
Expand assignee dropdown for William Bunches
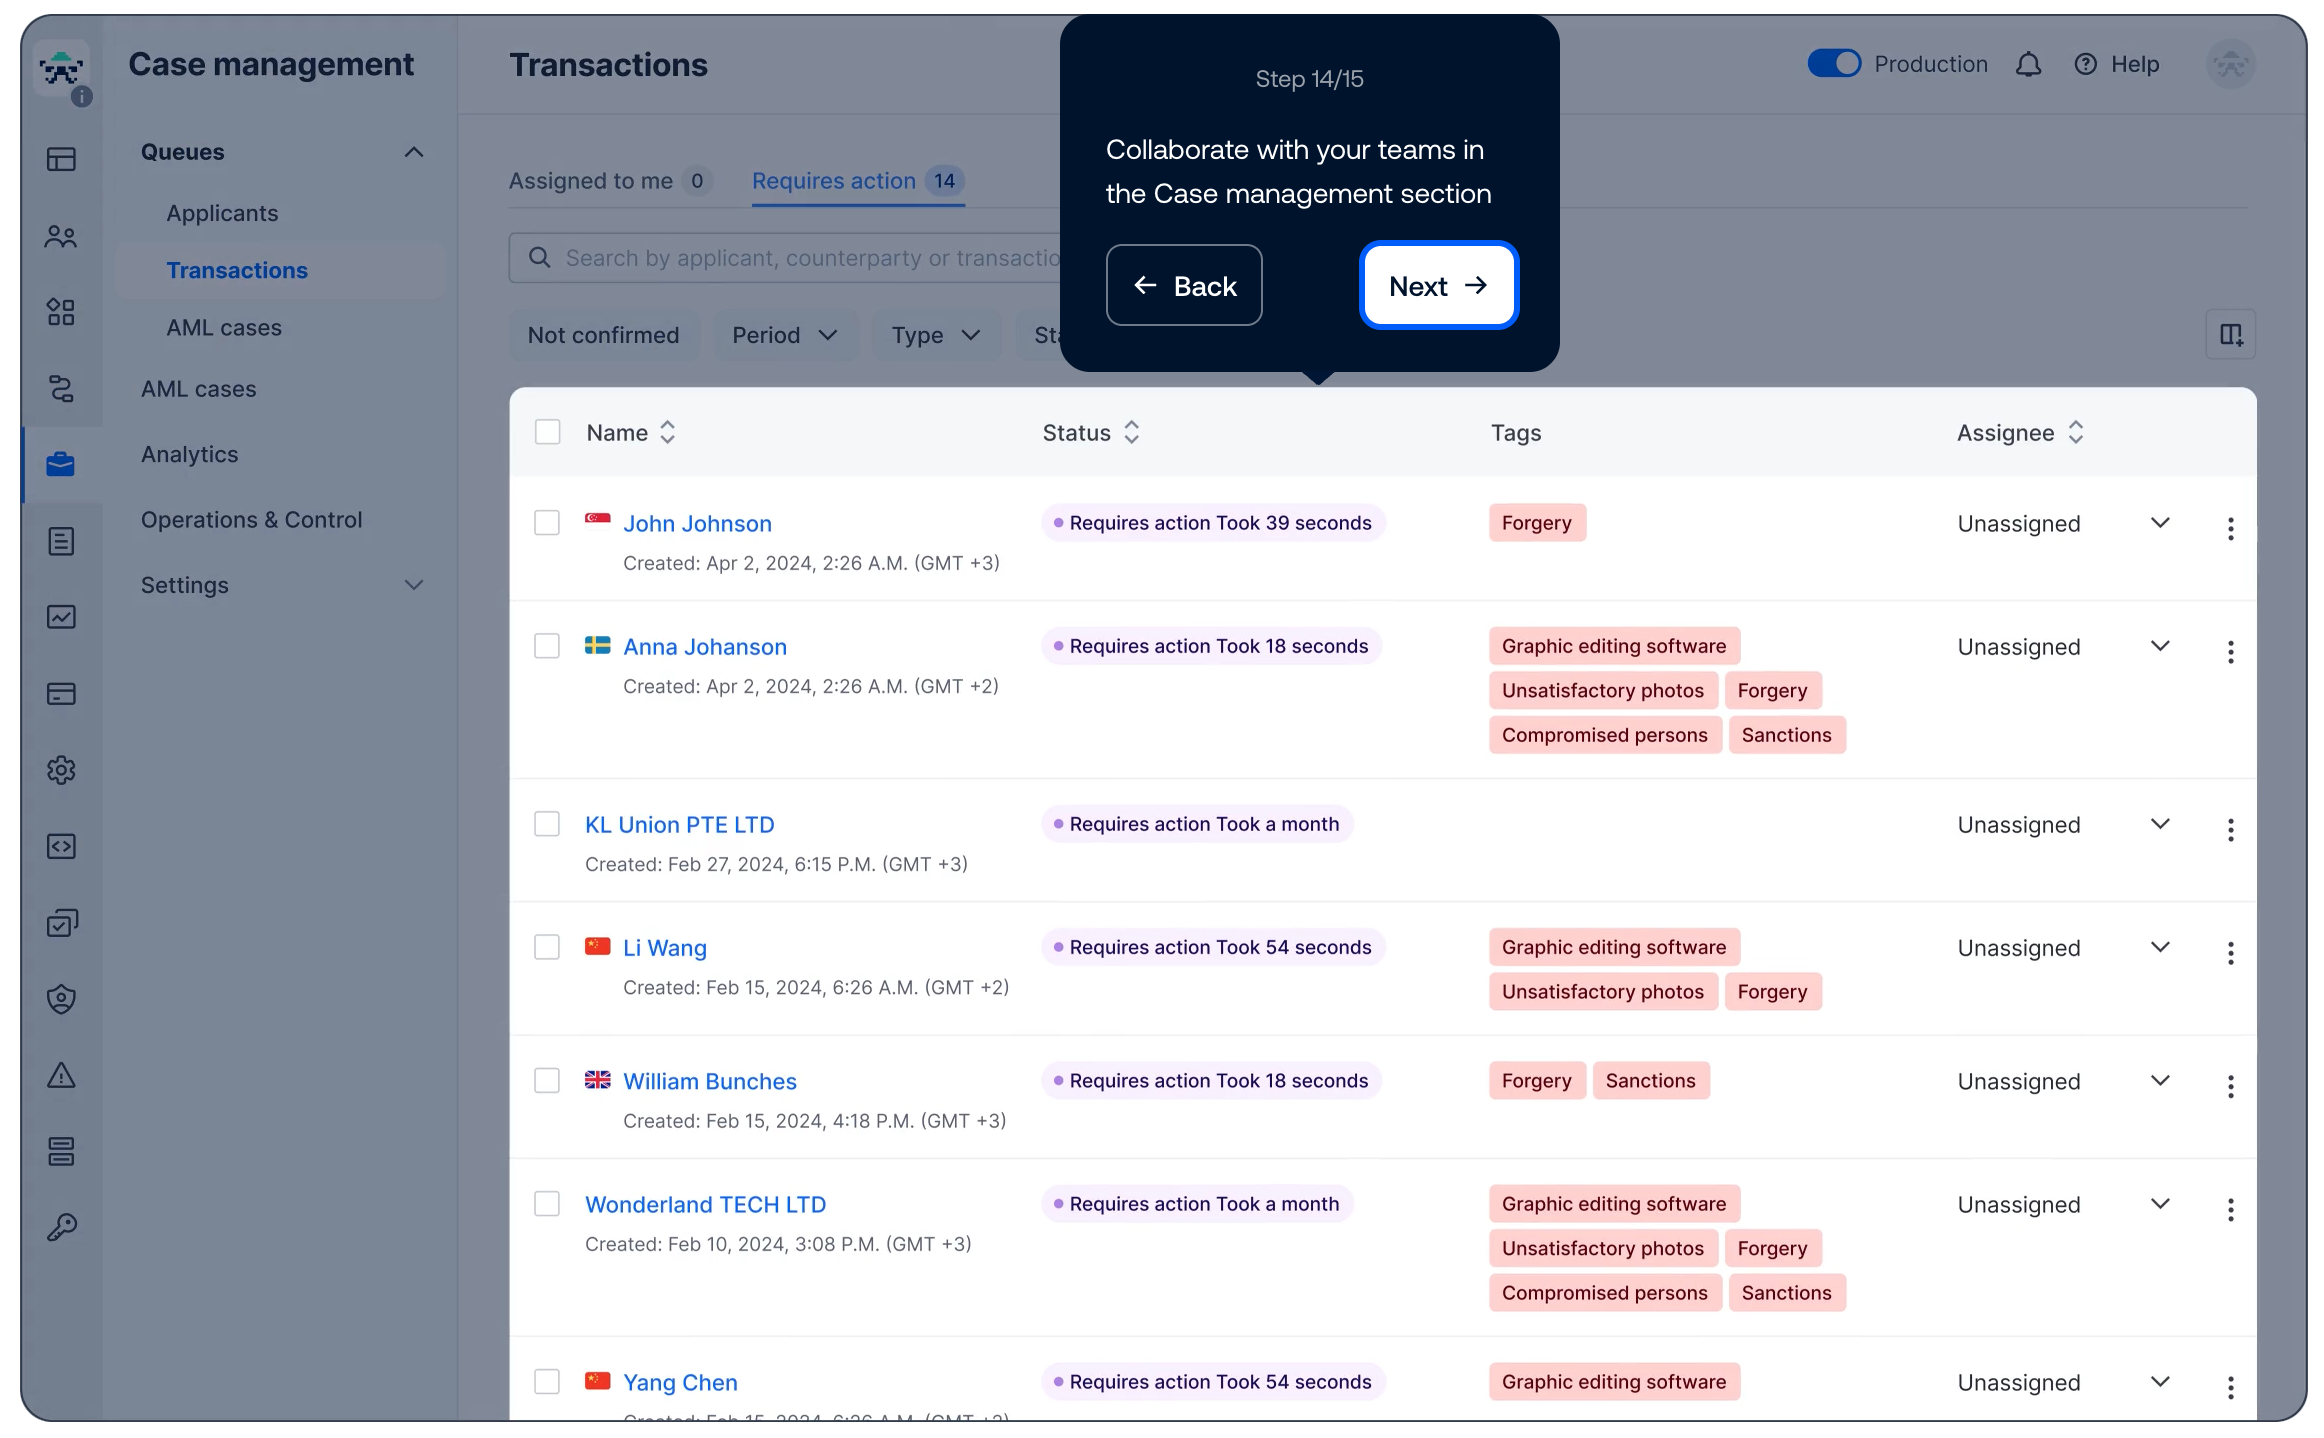pyautogui.click(x=2160, y=1081)
